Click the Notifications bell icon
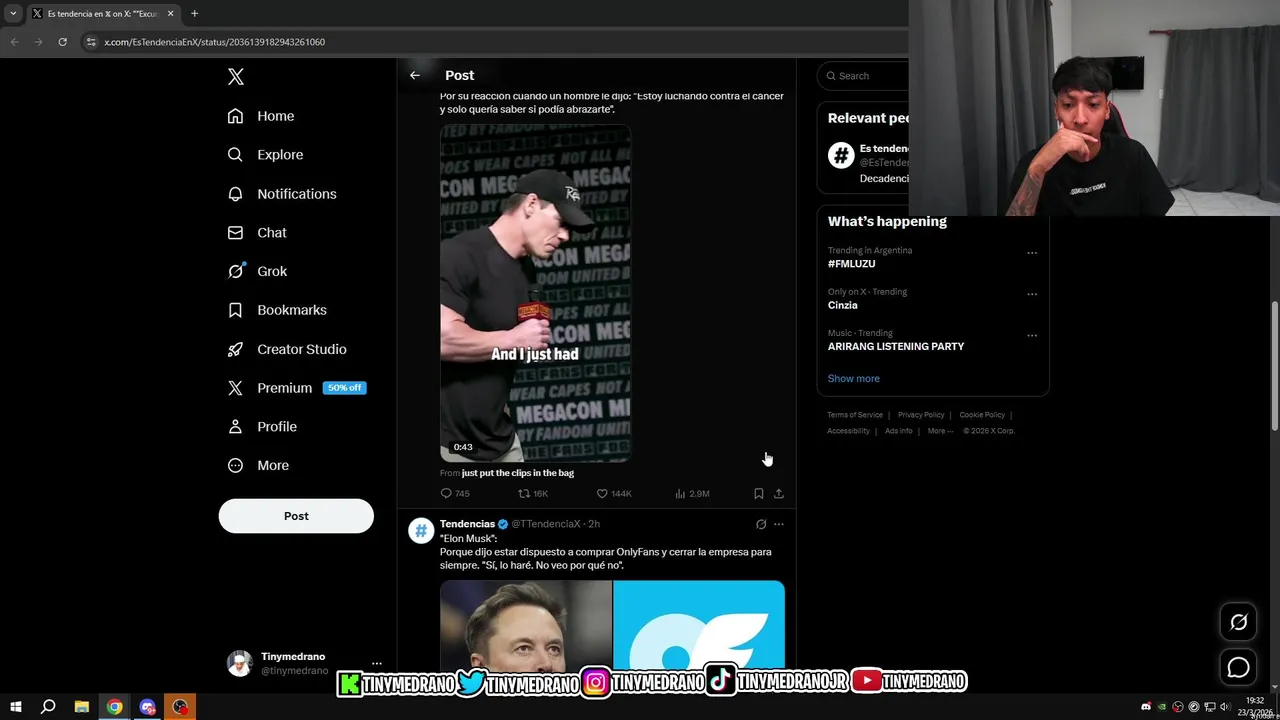Image resolution: width=1280 pixels, height=720 pixels. [235, 194]
